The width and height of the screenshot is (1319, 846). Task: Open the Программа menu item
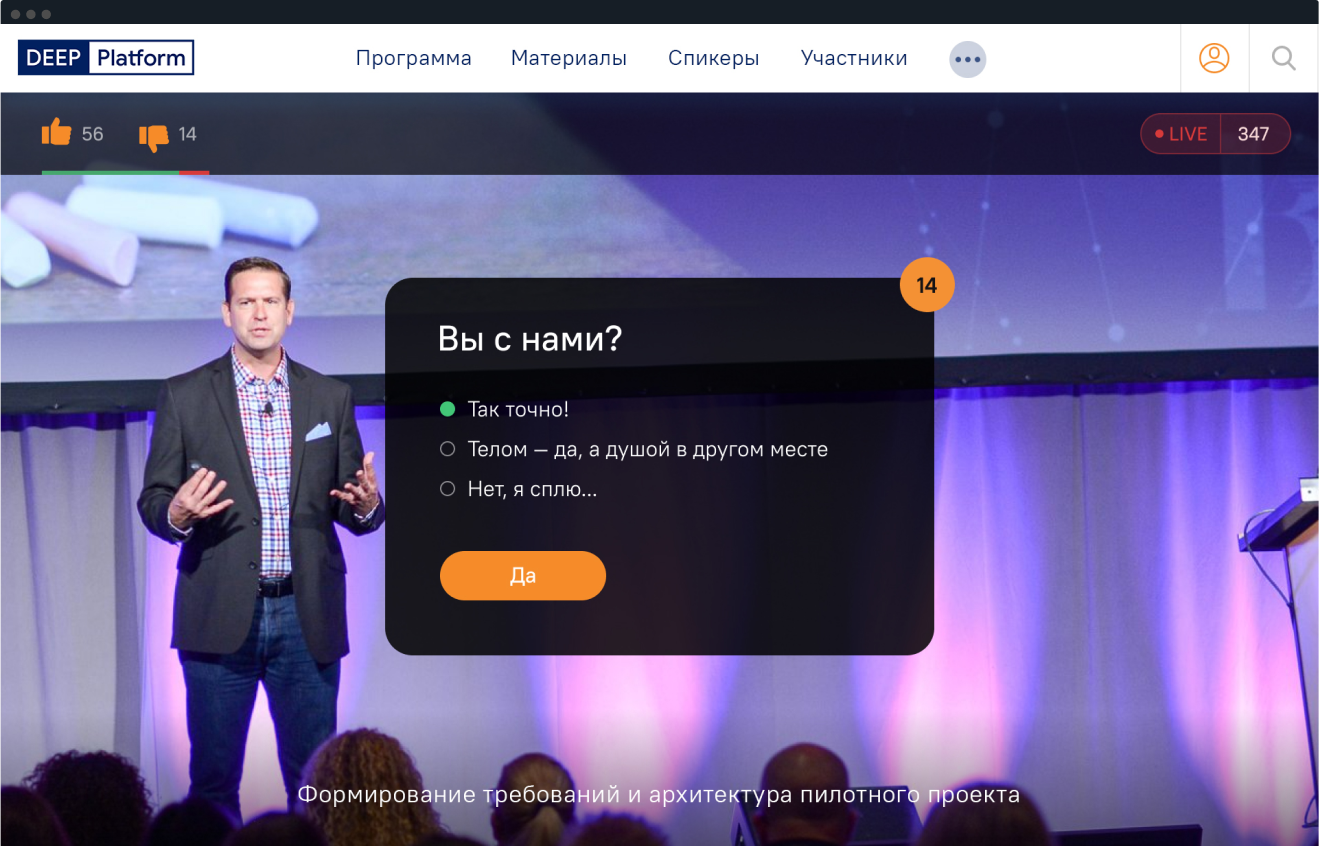[x=413, y=59]
